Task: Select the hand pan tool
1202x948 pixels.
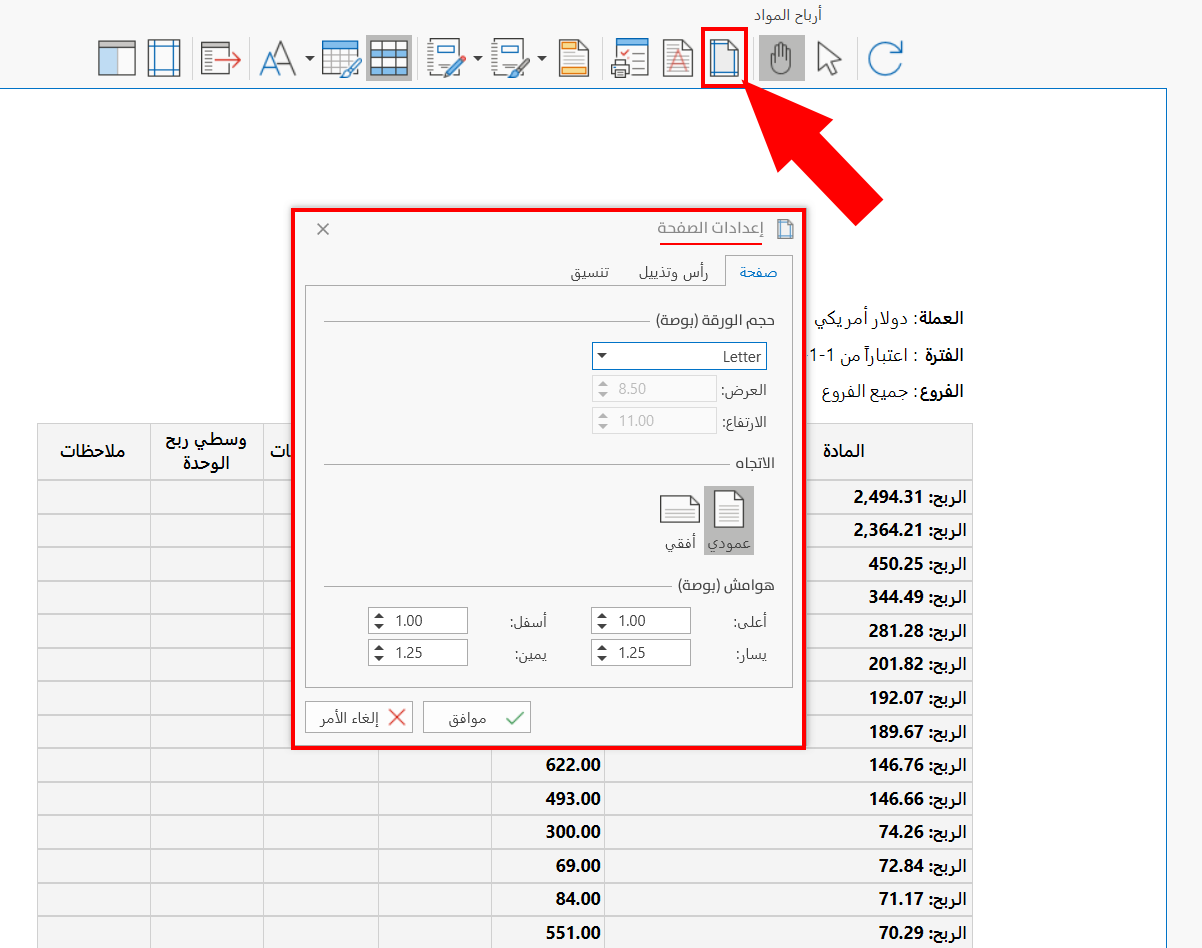Action: [x=781, y=58]
